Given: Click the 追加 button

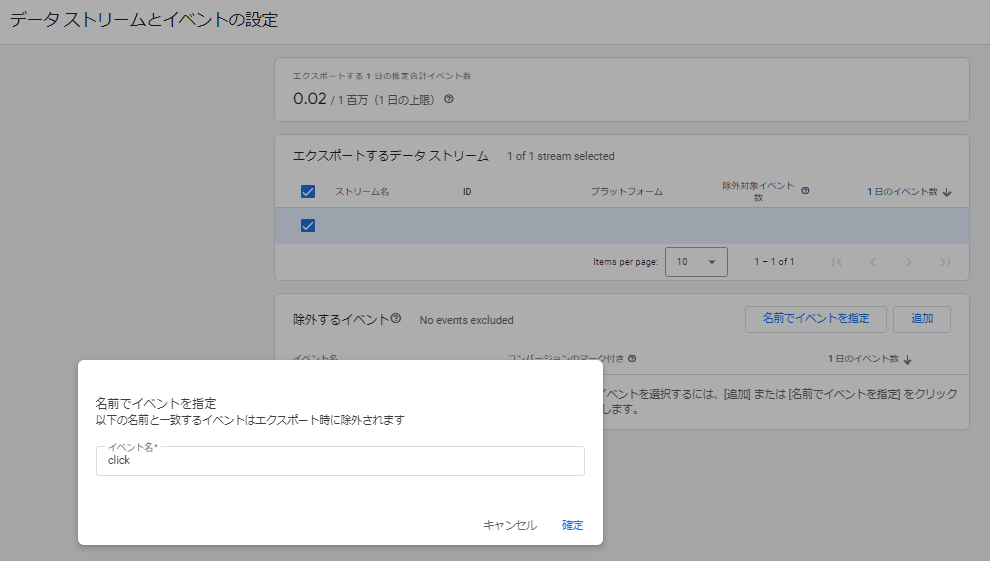Looking at the screenshot, I should [921, 319].
